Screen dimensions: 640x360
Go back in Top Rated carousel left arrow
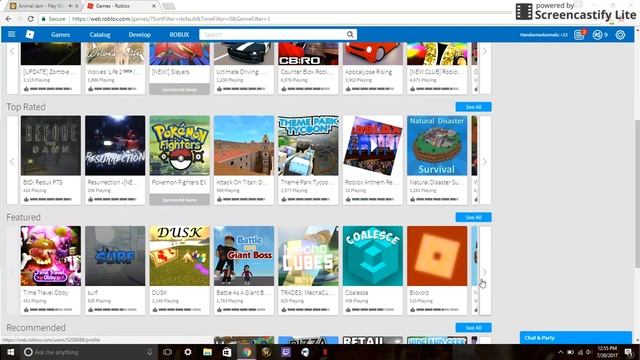[x=12, y=162]
